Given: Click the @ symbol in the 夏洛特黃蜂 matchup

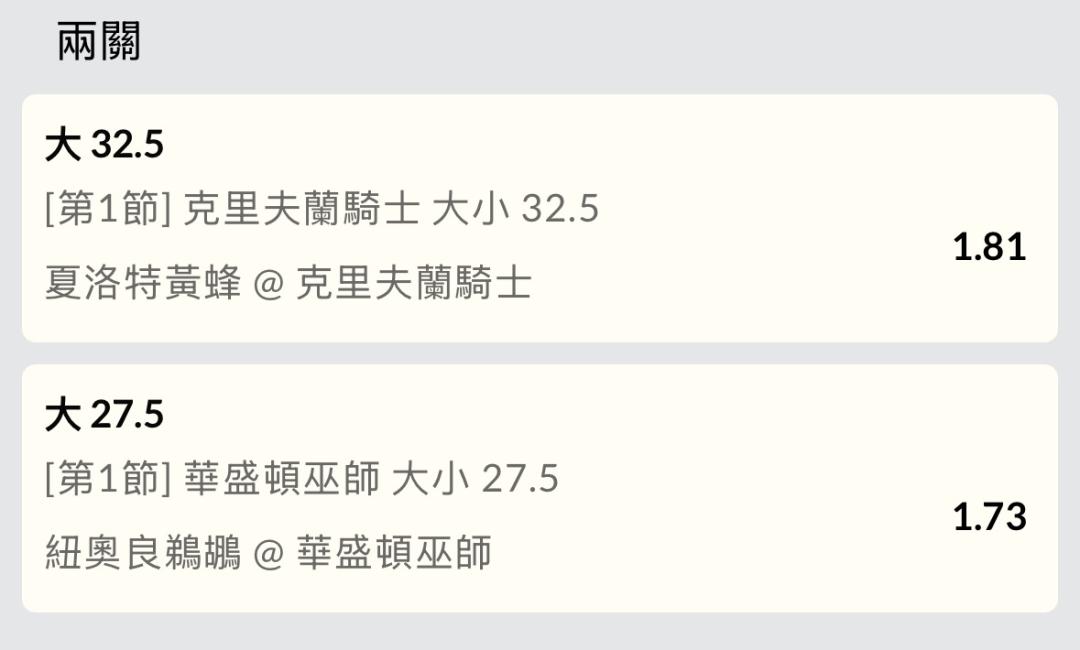Looking at the screenshot, I should [269, 285].
